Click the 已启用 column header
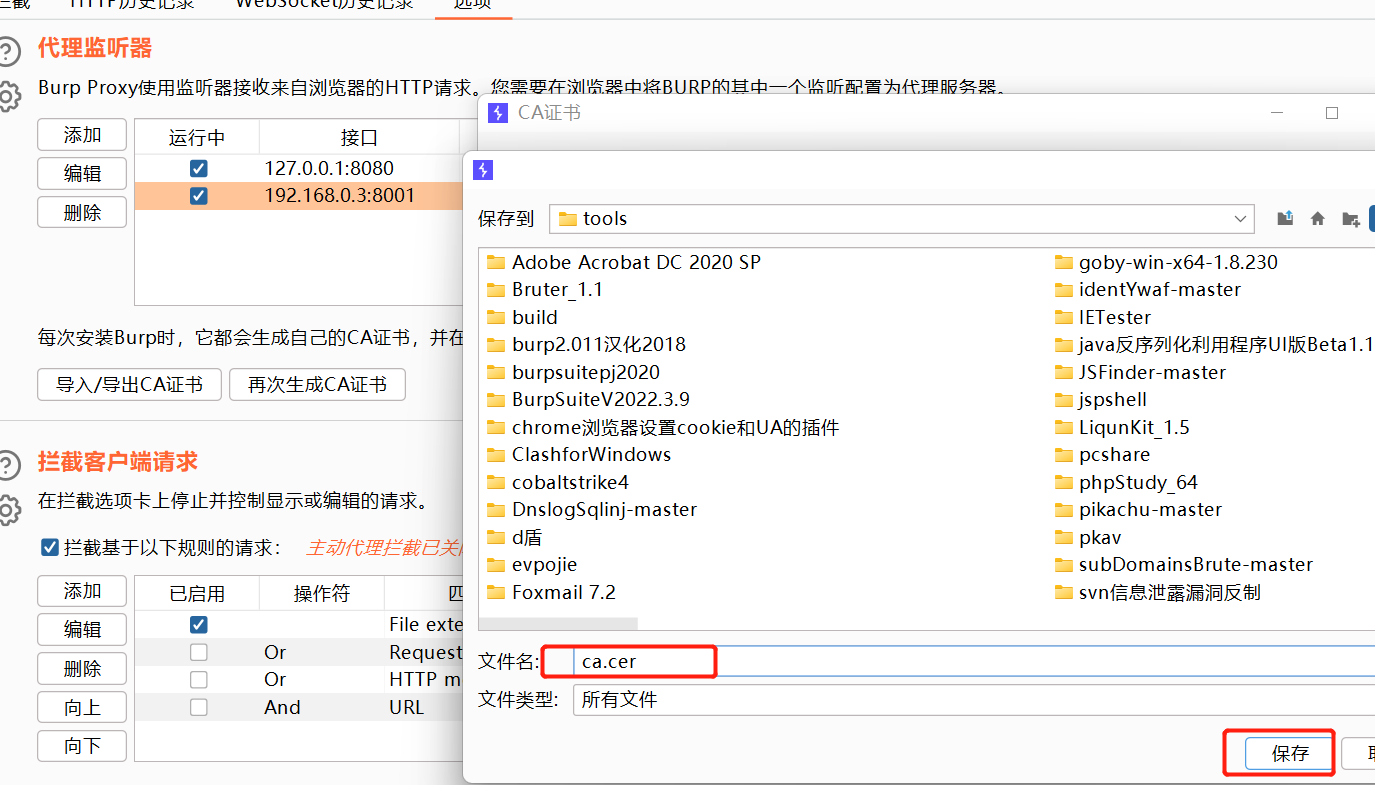This screenshot has width=1375, height=785. pyautogui.click(x=197, y=593)
